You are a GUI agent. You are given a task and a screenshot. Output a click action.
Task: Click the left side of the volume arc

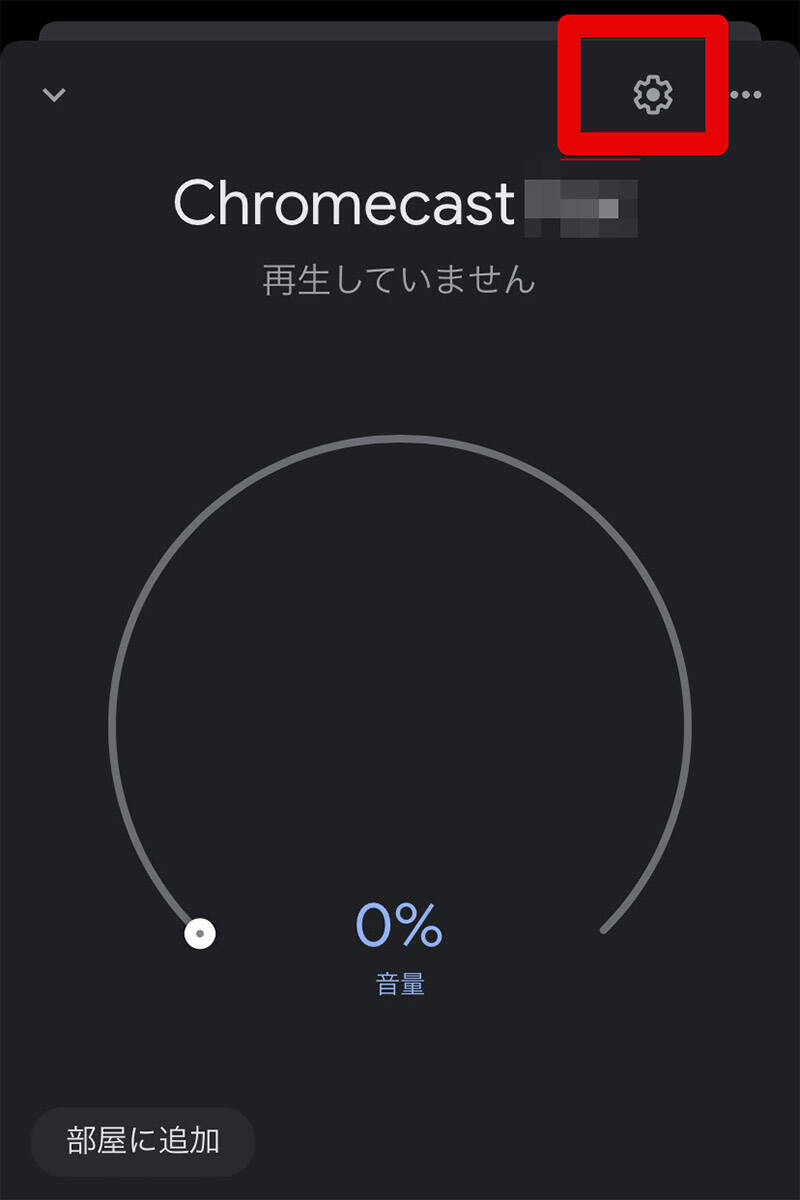tap(111, 725)
